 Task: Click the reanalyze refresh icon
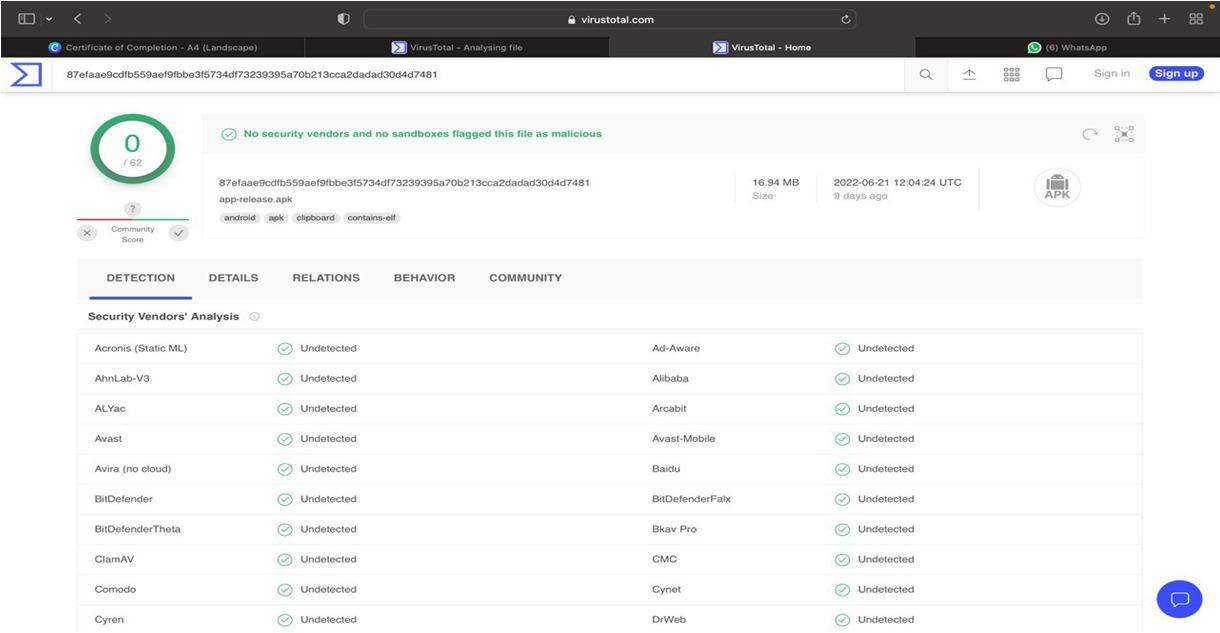tap(1090, 134)
